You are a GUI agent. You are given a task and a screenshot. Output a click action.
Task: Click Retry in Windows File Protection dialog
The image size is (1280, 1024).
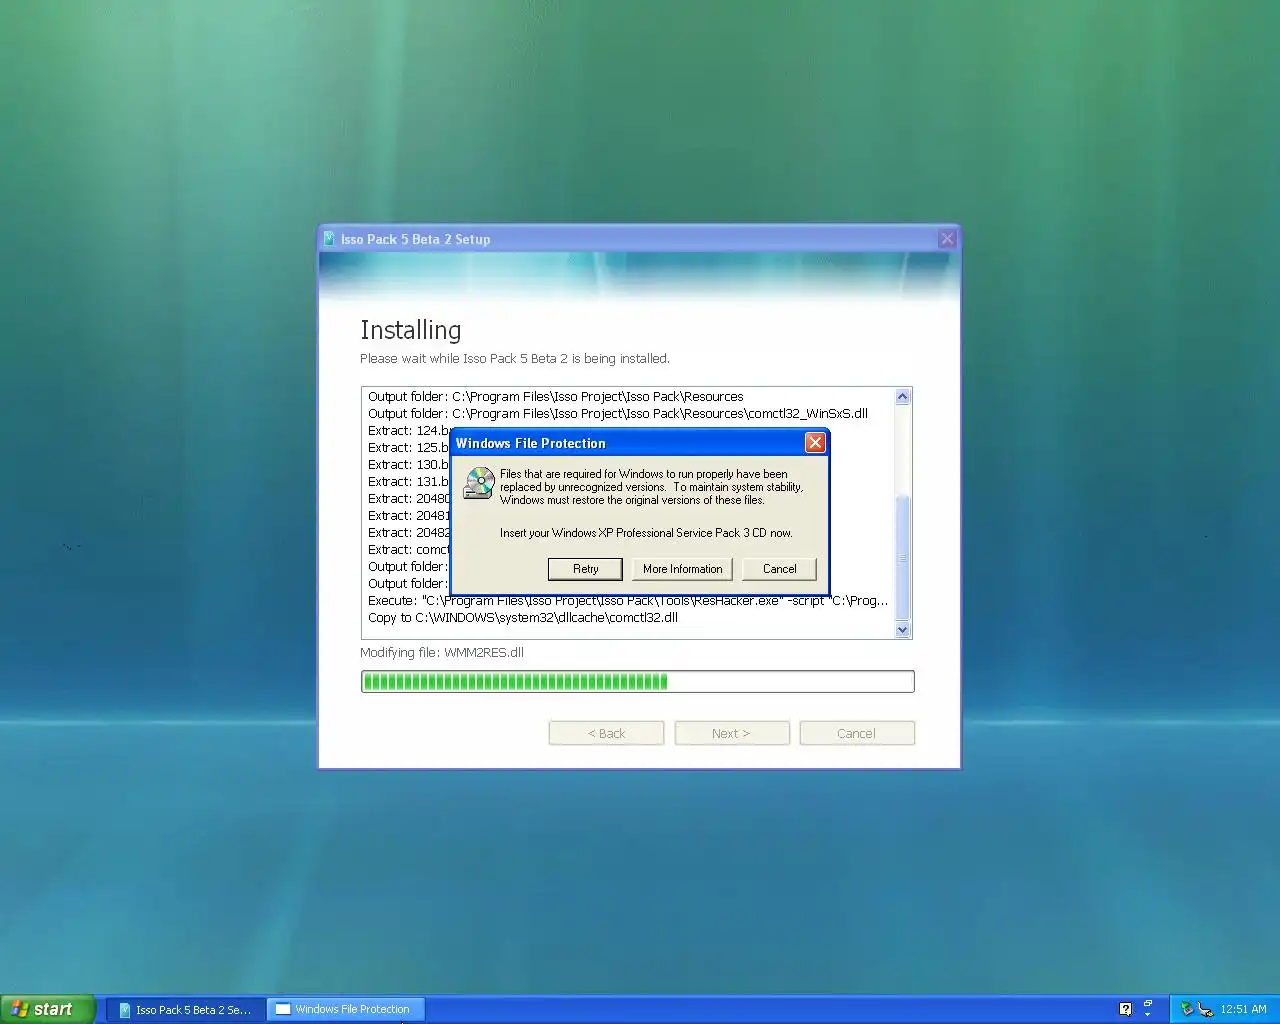(x=586, y=569)
